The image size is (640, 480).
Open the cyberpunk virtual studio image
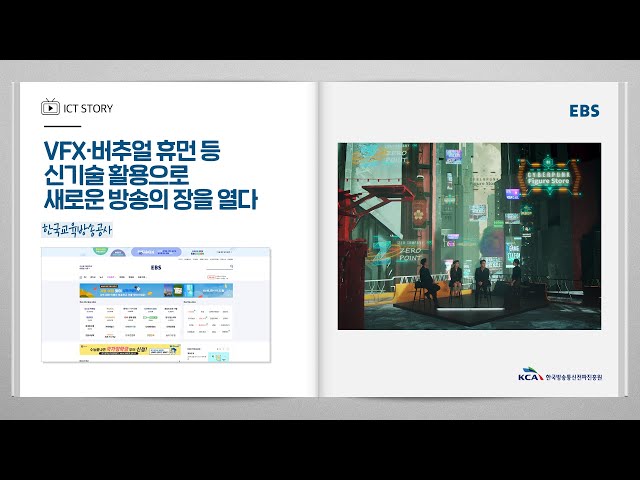point(469,236)
